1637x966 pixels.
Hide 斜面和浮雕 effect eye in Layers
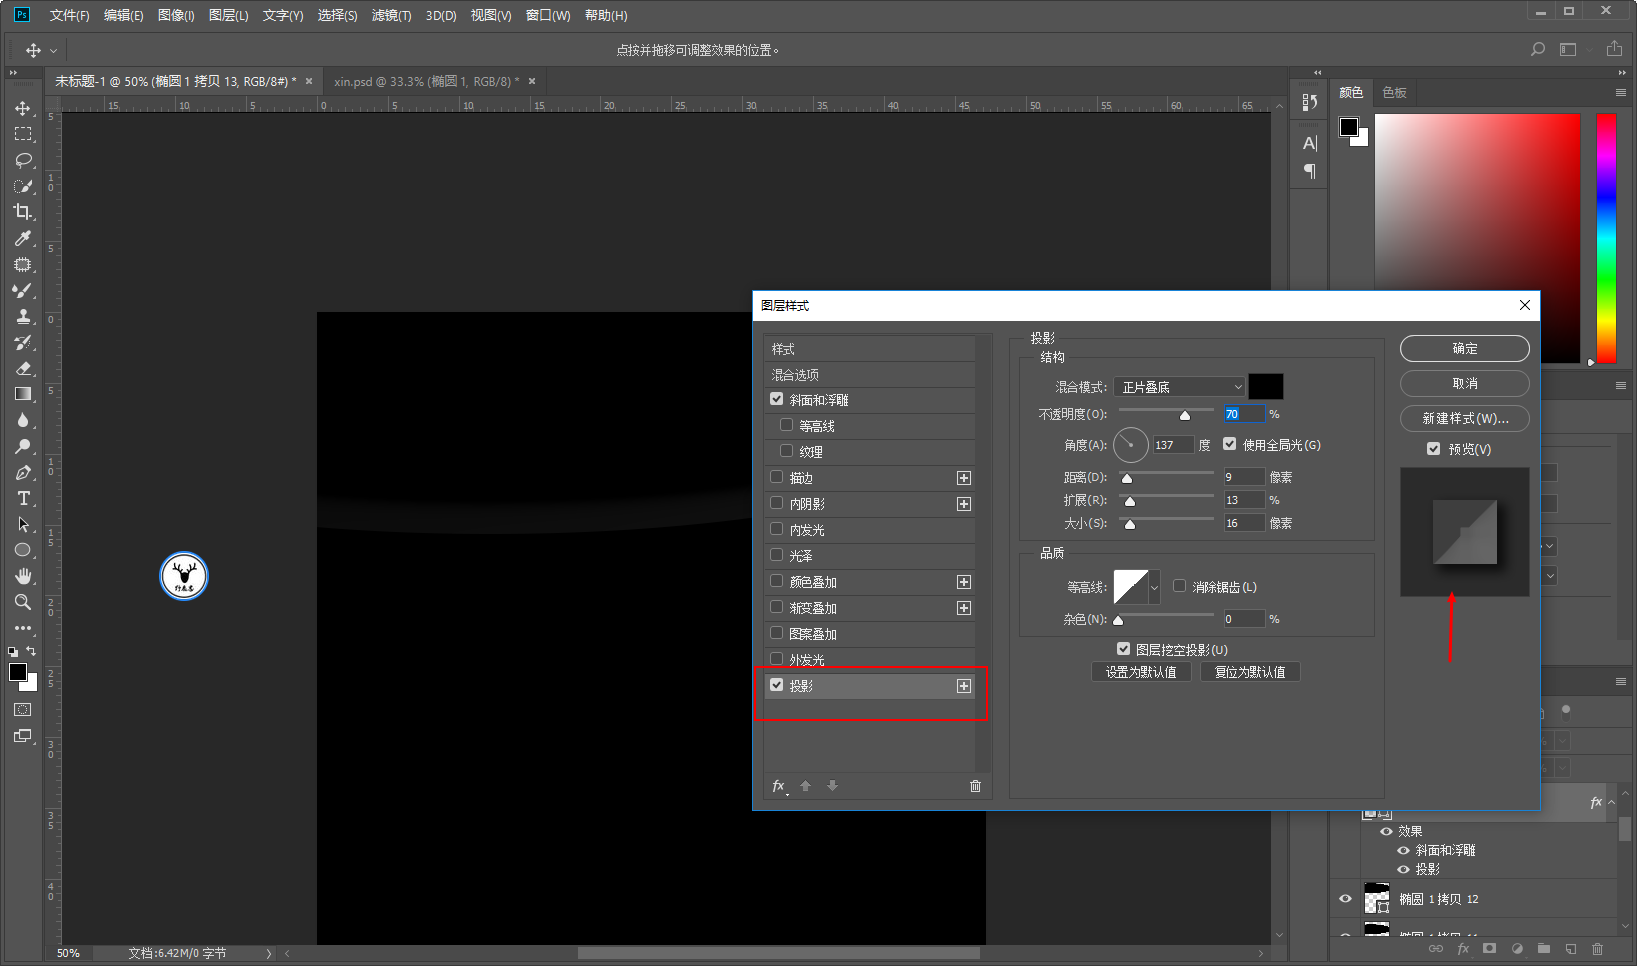click(1403, 850)
